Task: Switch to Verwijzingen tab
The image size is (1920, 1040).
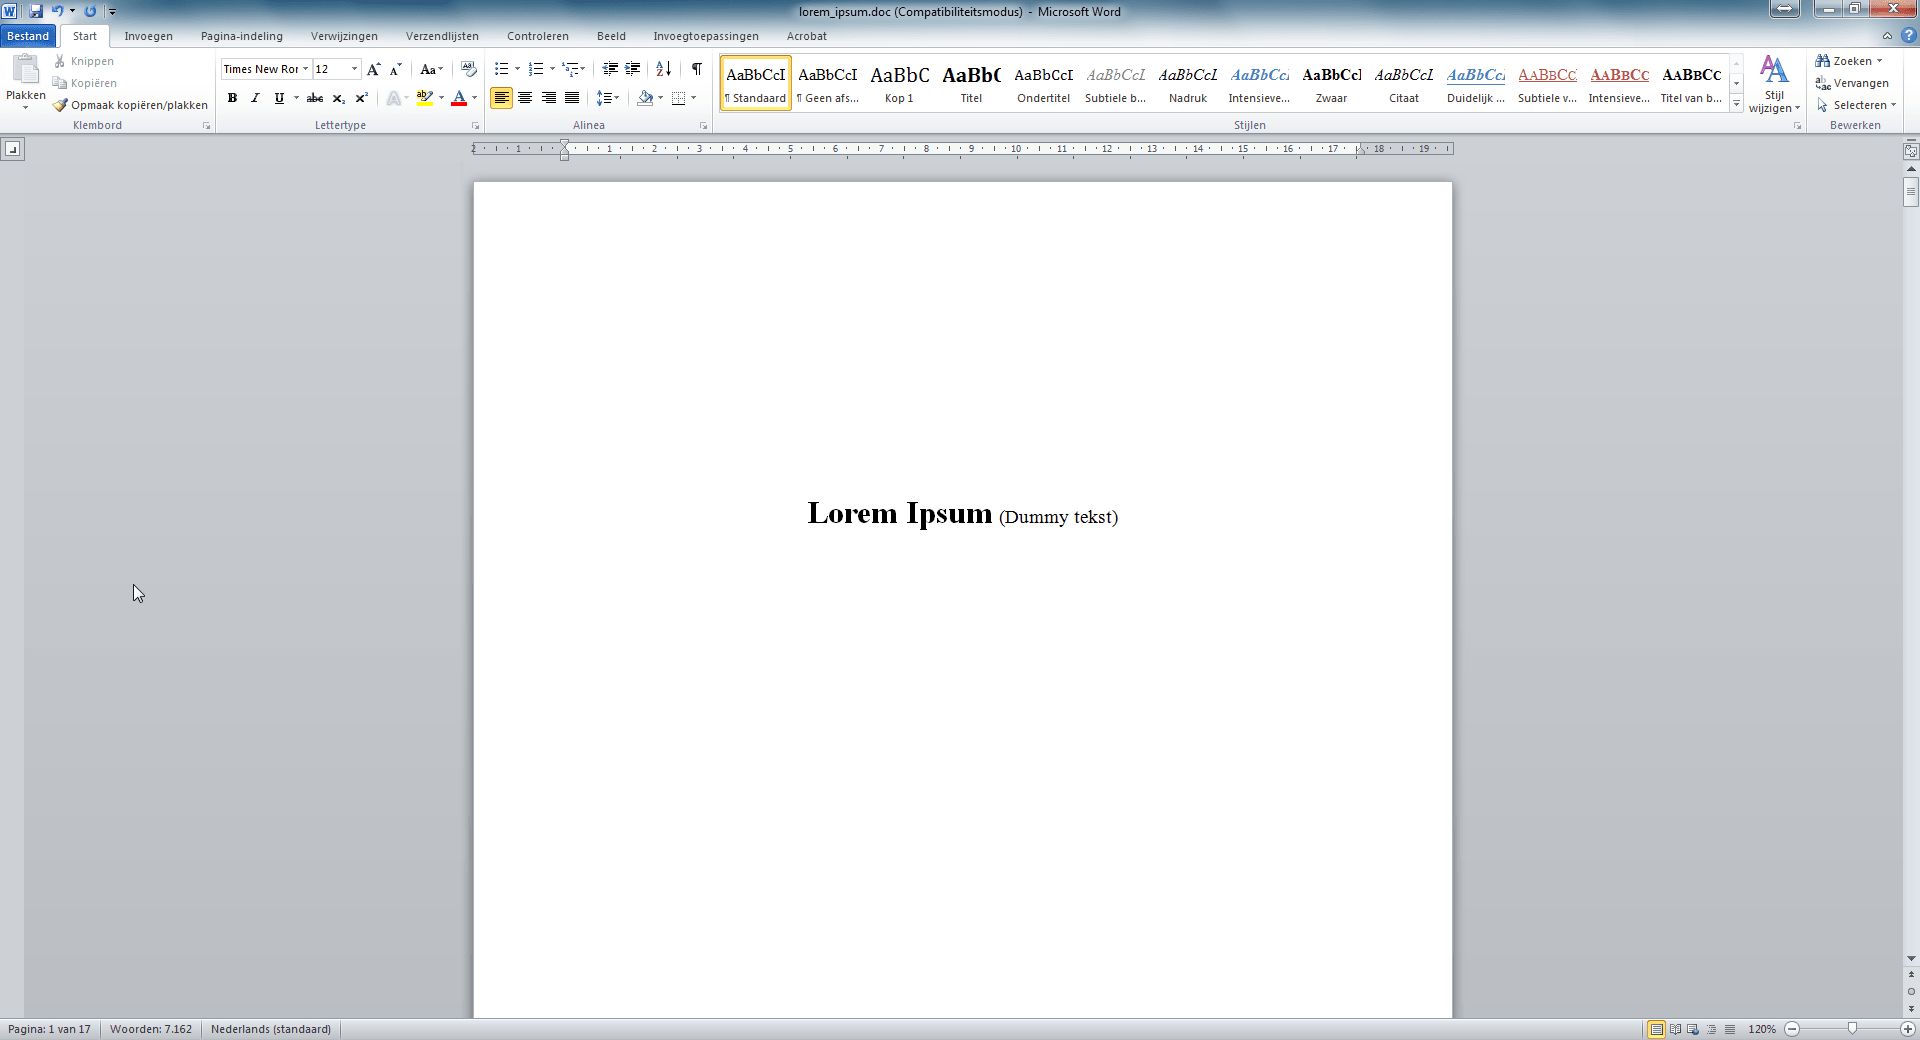Action: (344, 36)
